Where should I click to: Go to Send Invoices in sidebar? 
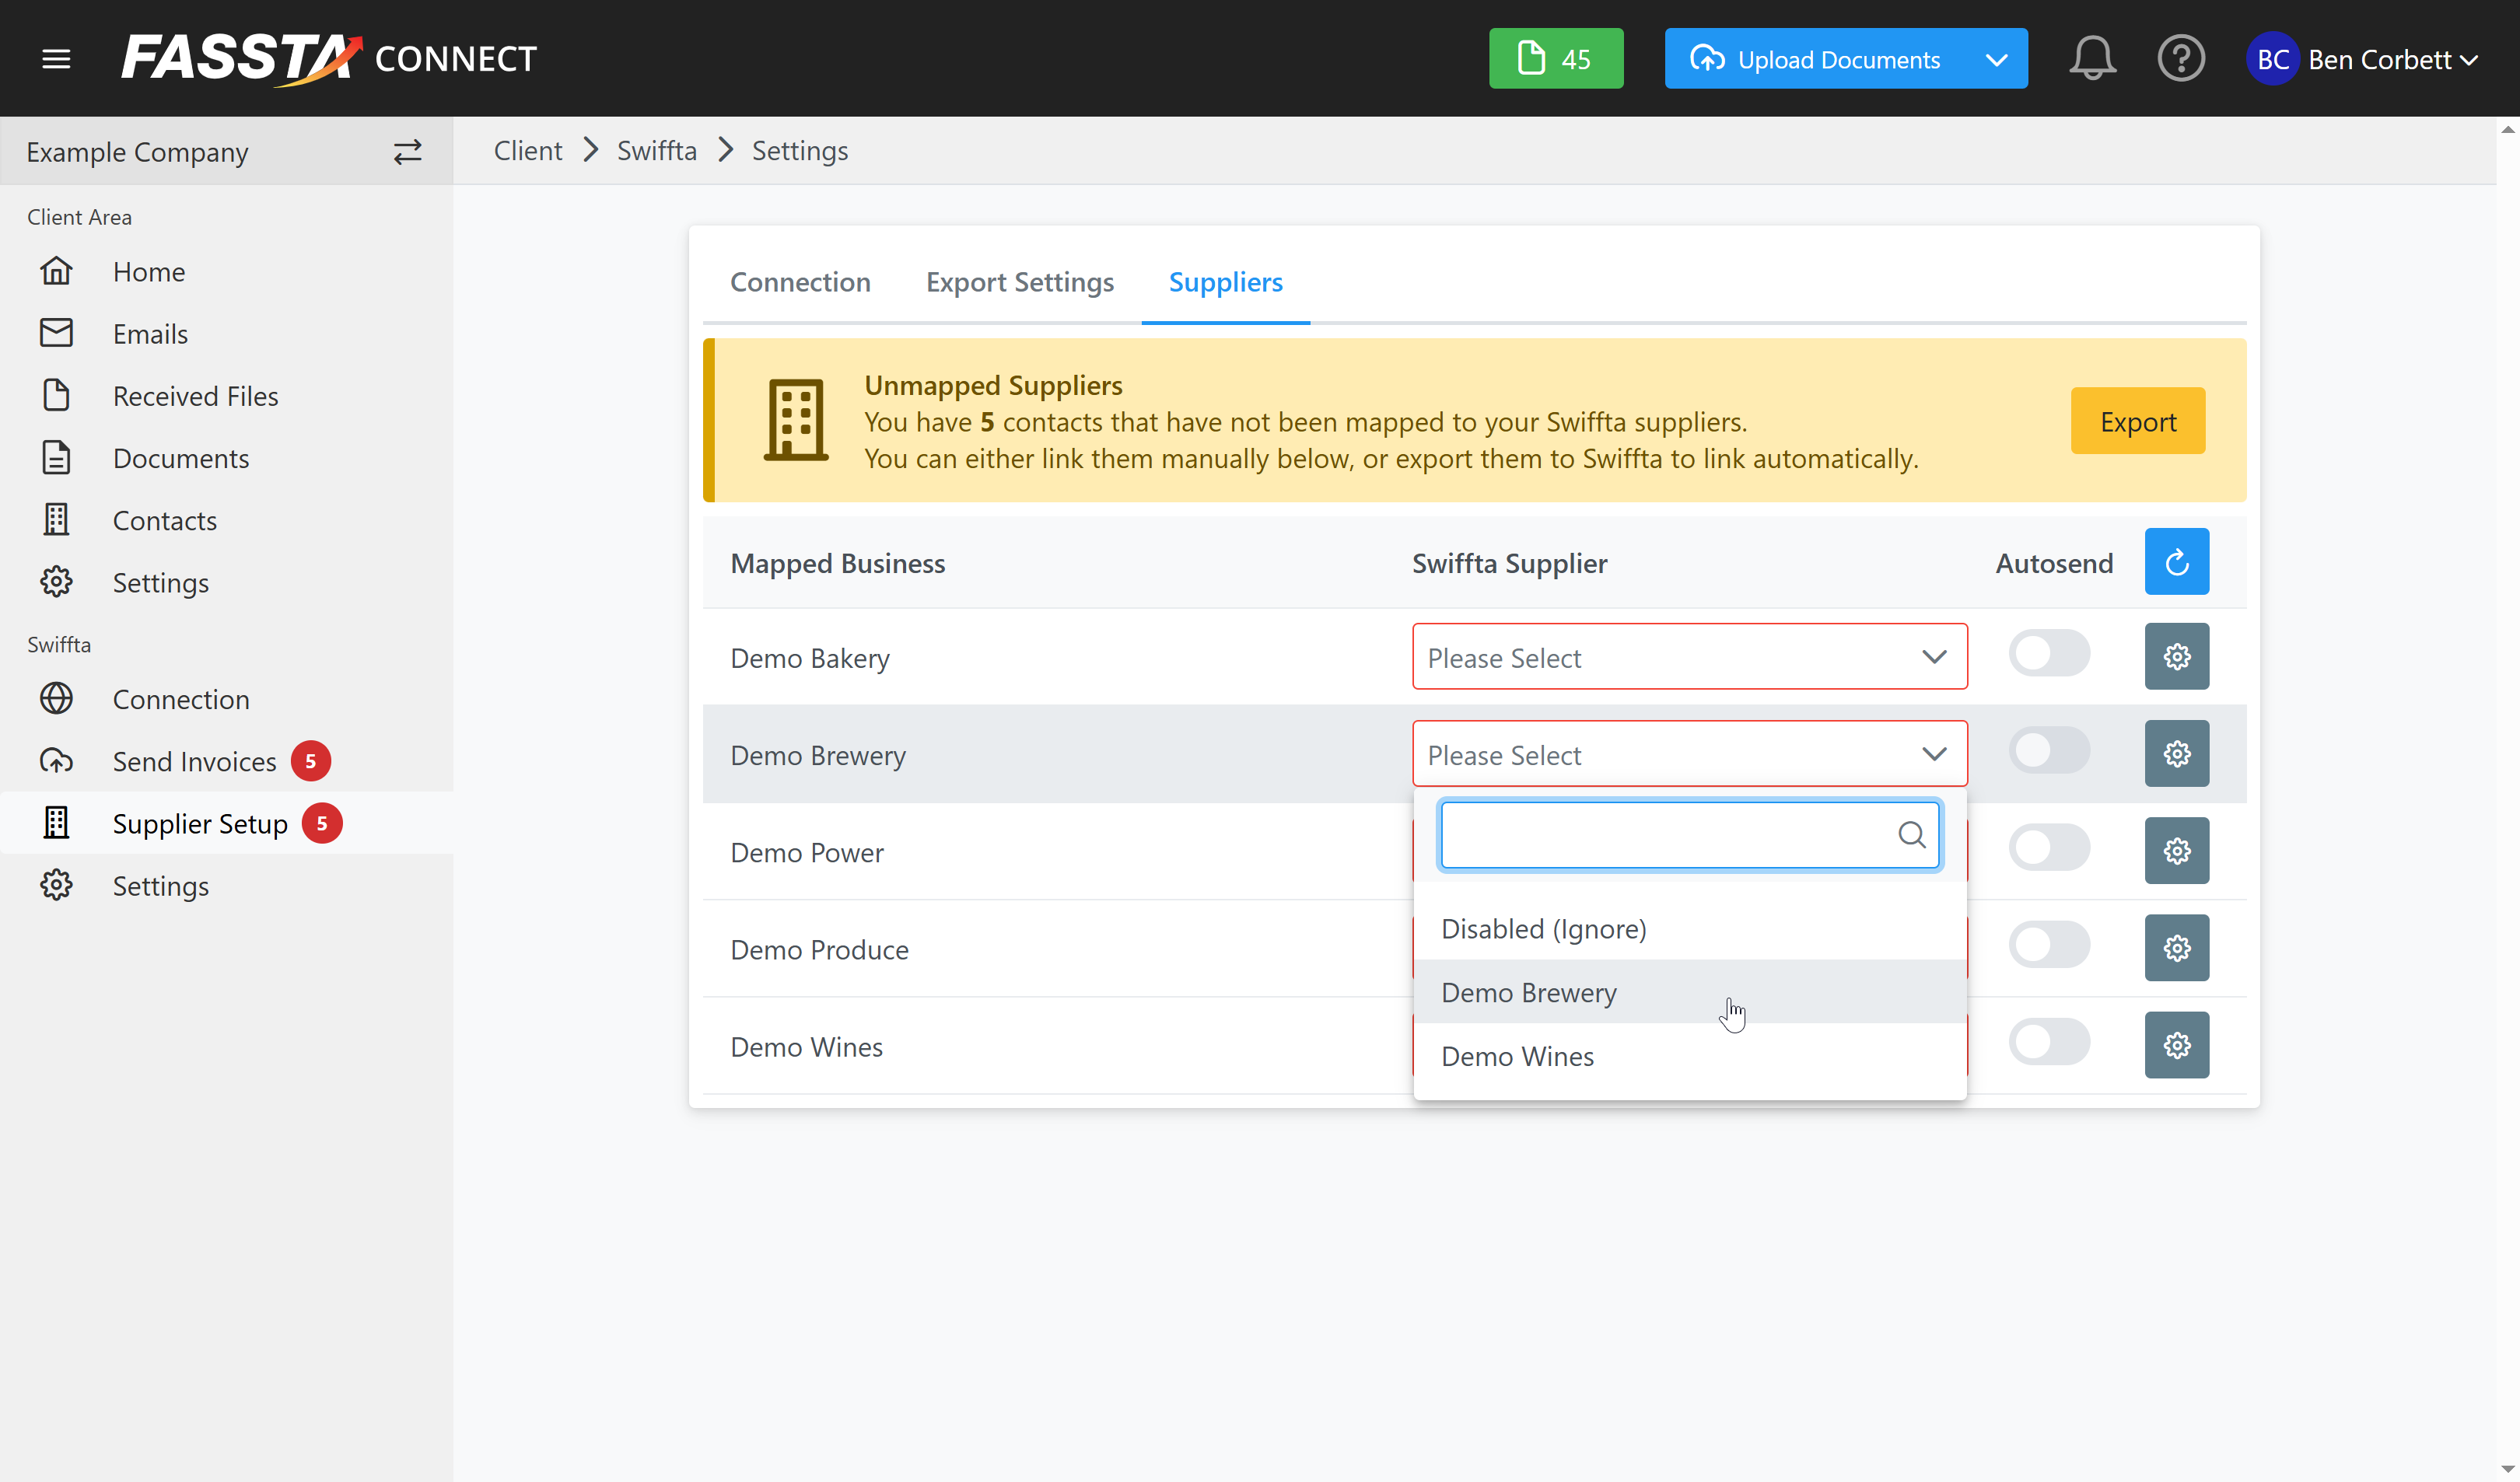194,762
